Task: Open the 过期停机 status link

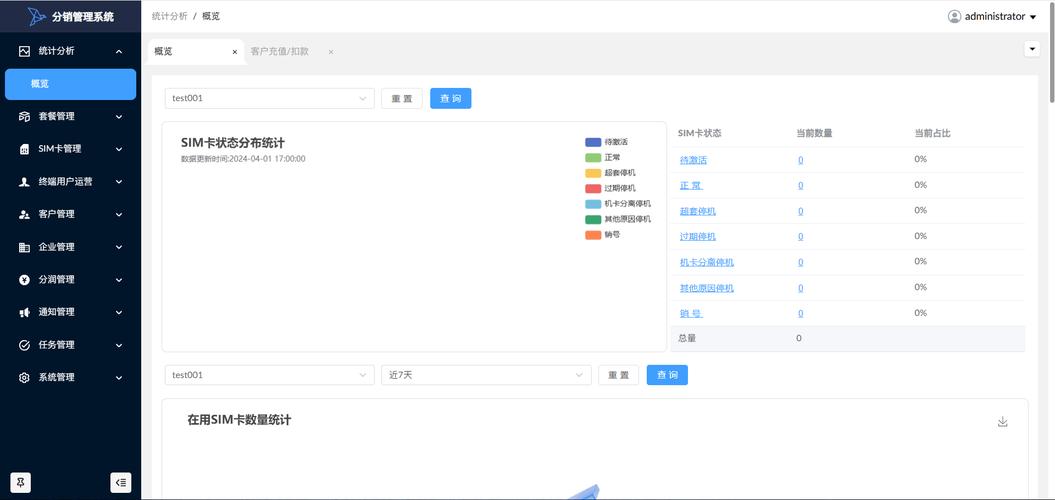Action: 698,237
